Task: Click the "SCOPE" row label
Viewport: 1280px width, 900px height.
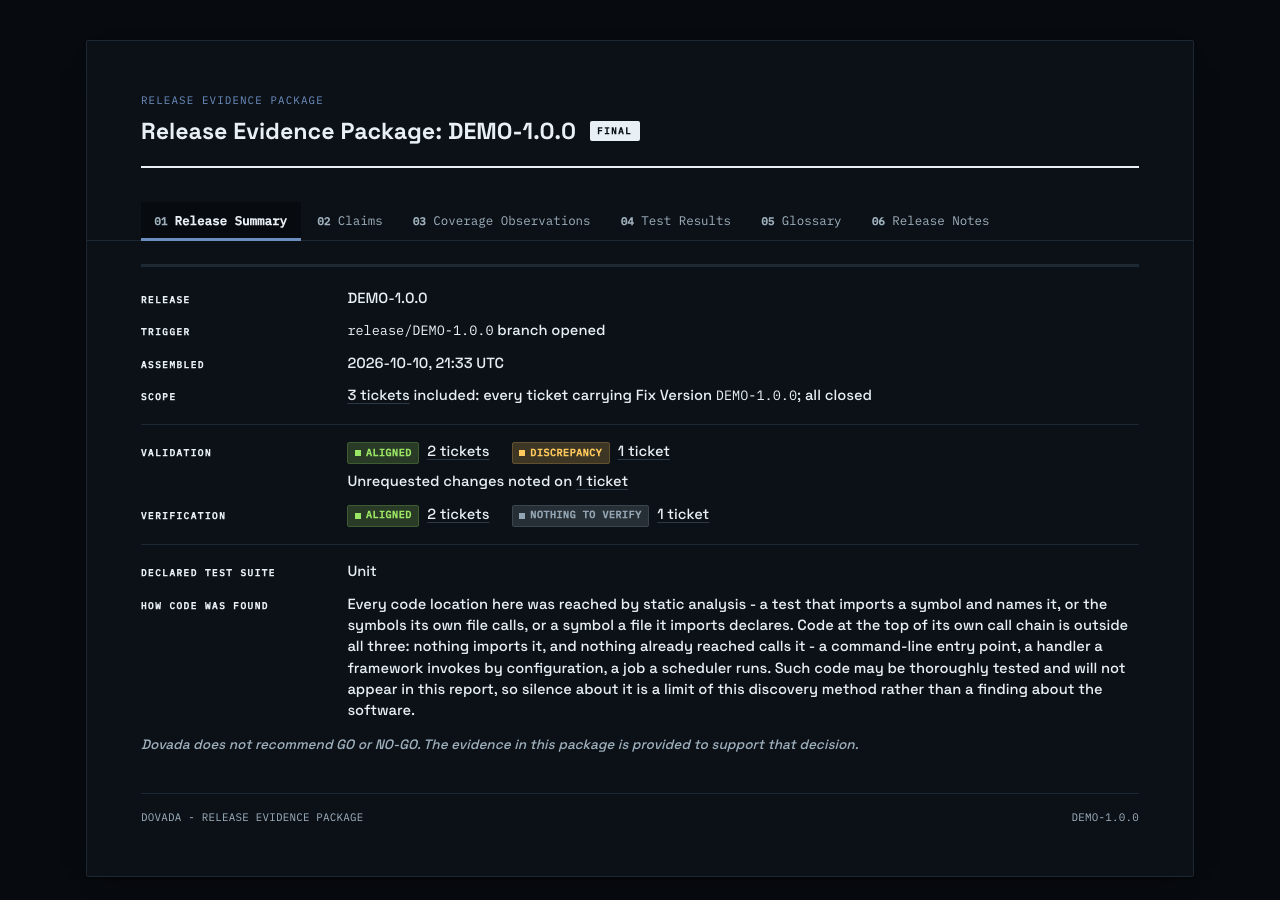Action: tap(158, 397)
